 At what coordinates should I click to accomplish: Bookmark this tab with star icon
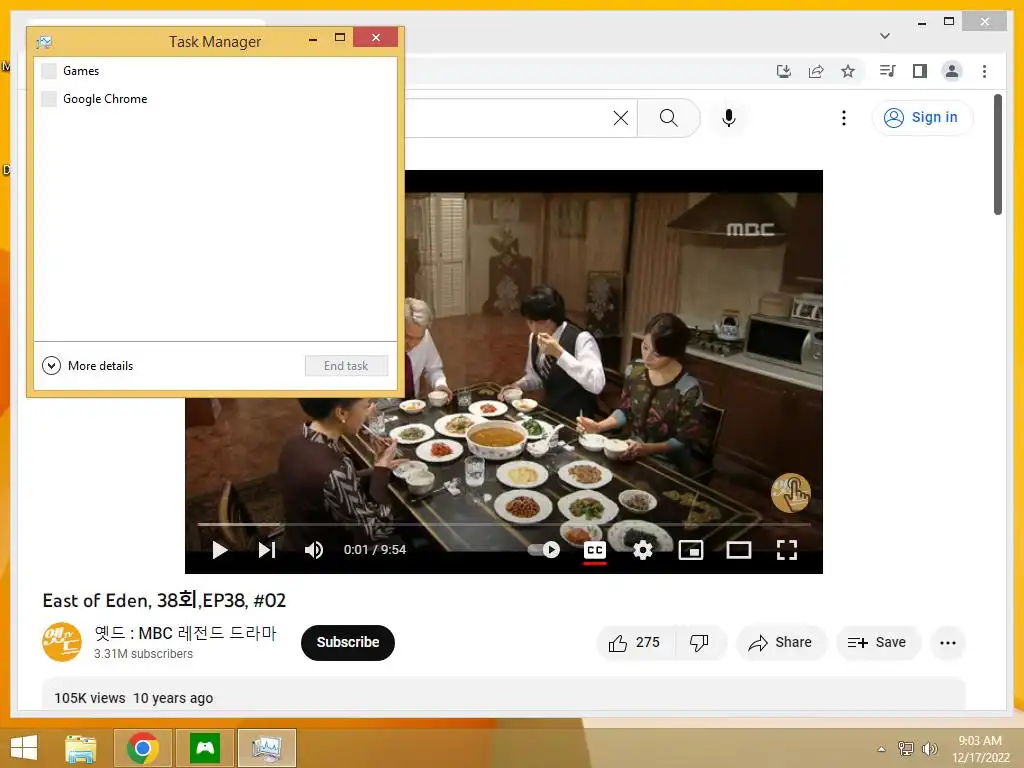pos(848,71)
